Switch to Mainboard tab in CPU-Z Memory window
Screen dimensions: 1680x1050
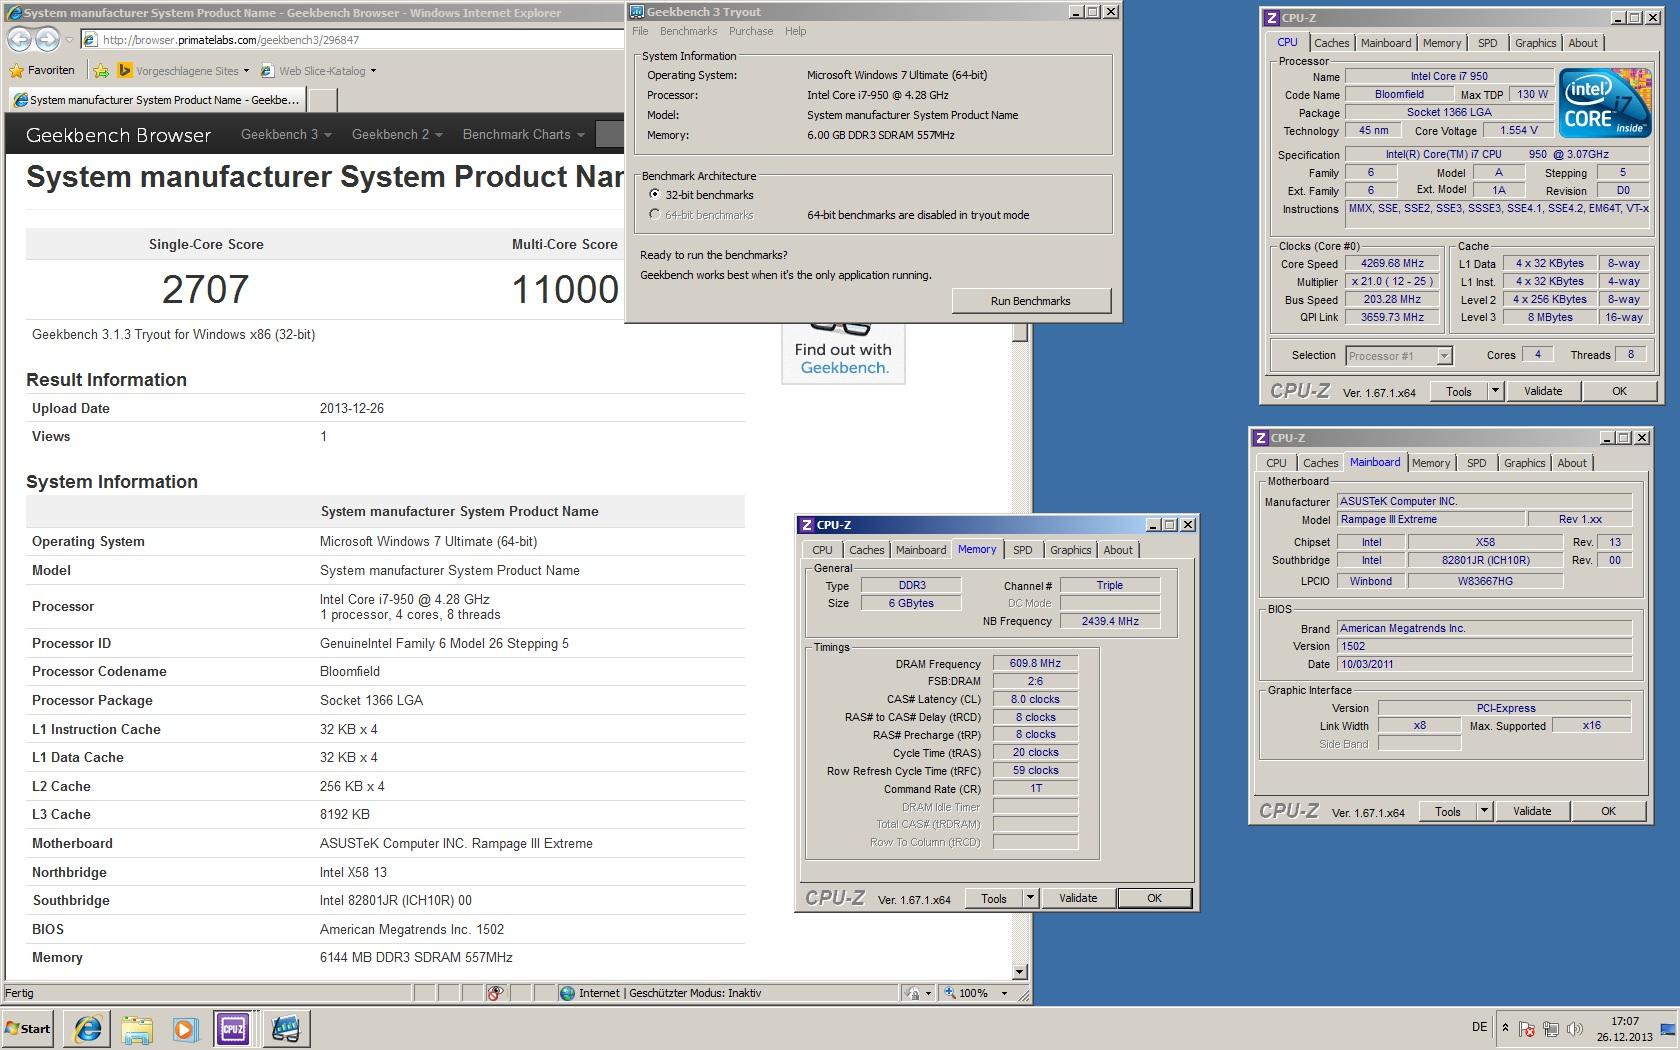(x=920, y=550)
